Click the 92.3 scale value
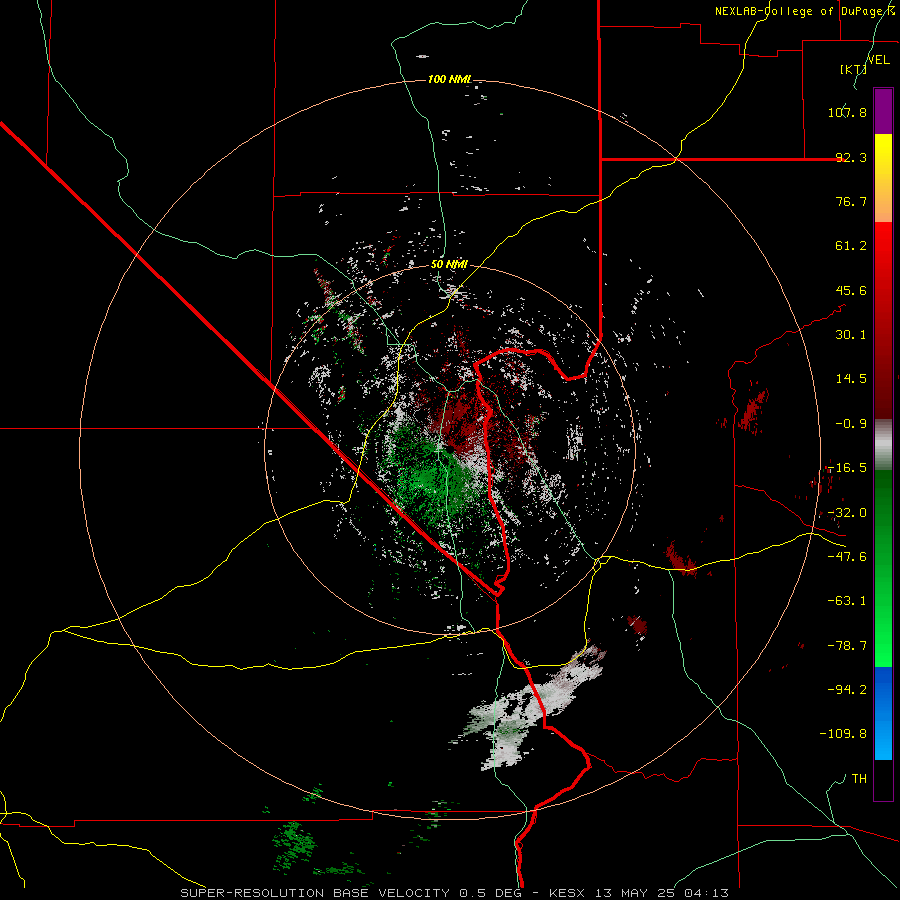 [x=851, y=157]
